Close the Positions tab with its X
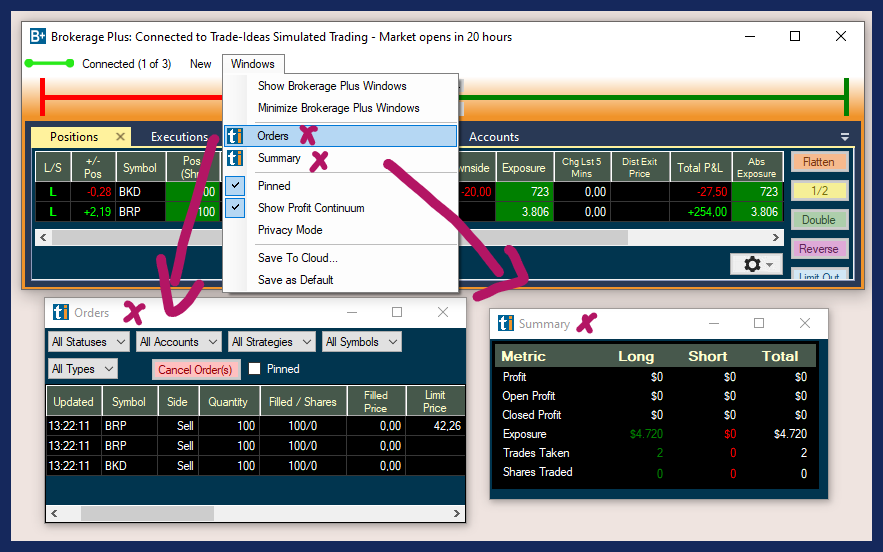883x552 pixels. click(x=120, y=137)
